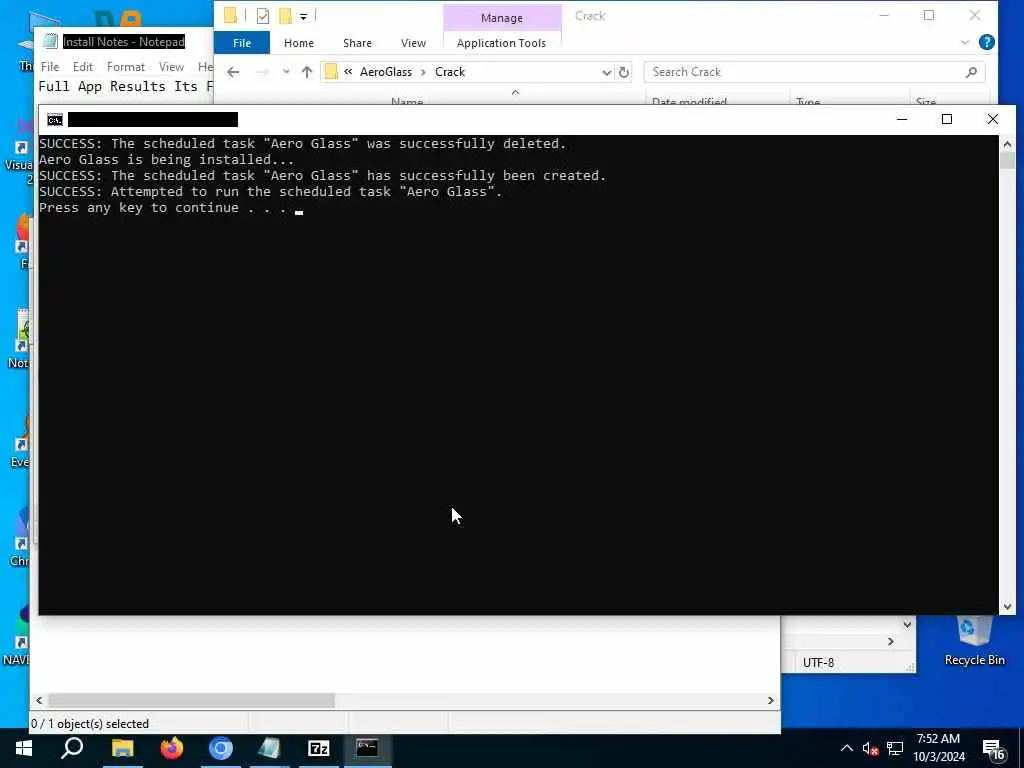Open the Windows Start menu
Screen dimensions: 1024x768
pos(24,748)
